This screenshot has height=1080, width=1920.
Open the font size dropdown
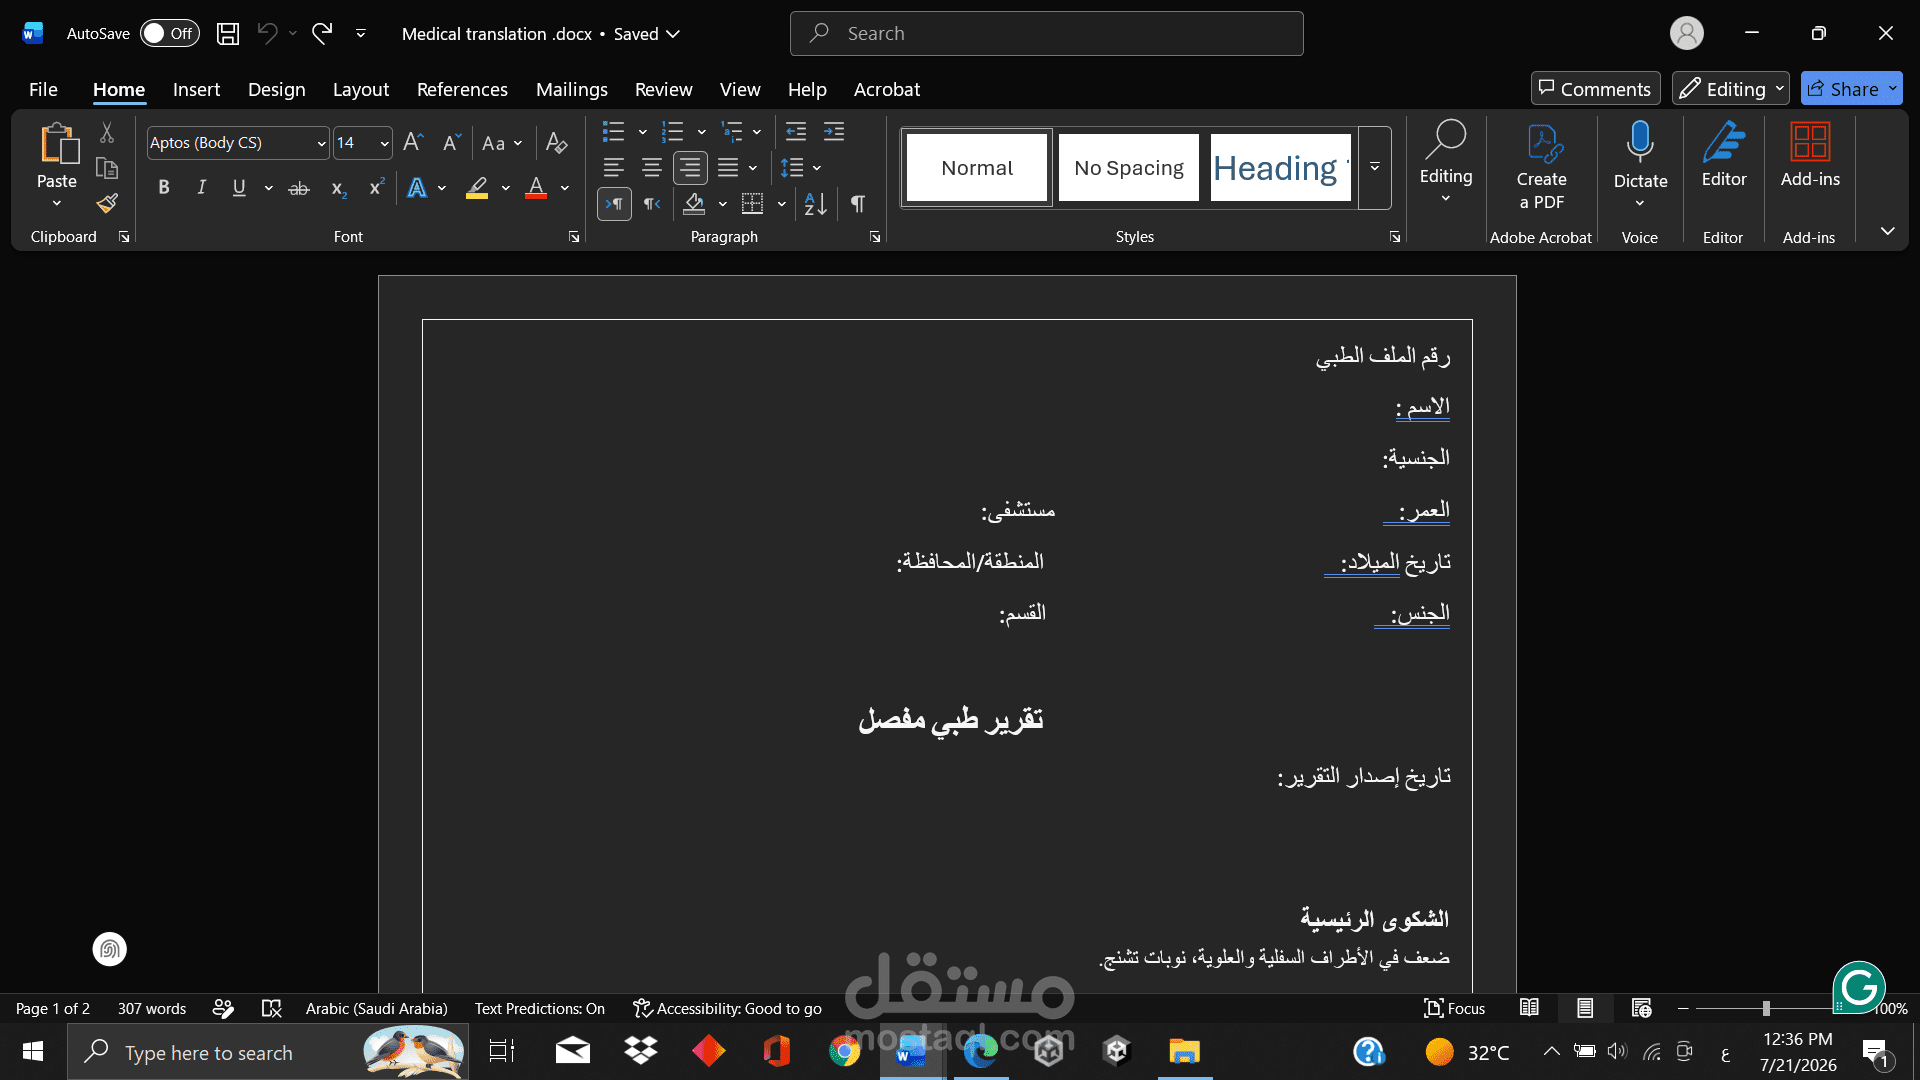click(384, 143)
